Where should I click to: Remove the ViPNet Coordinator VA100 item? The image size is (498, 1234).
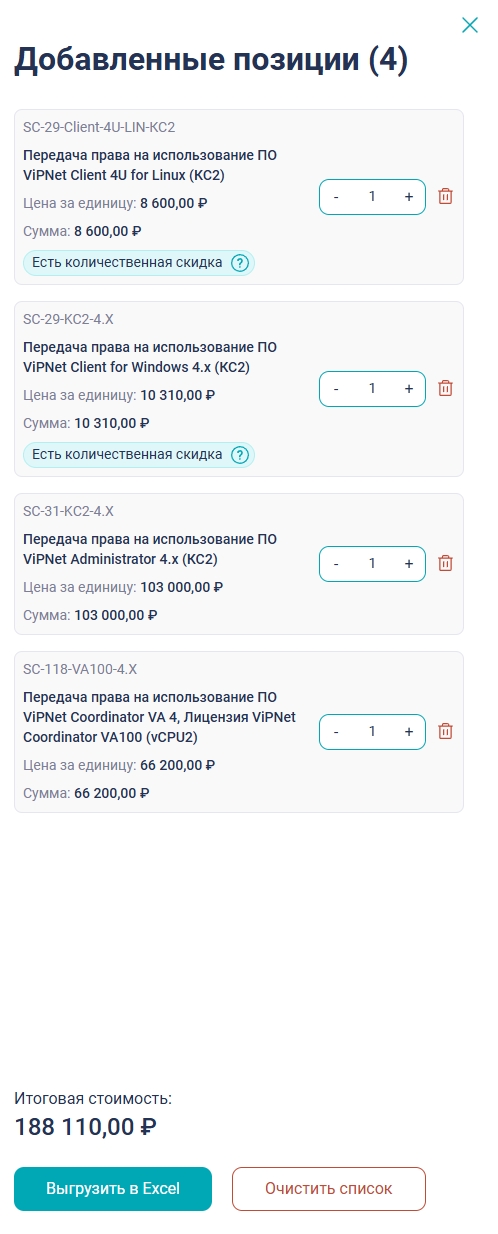[446, 731]
